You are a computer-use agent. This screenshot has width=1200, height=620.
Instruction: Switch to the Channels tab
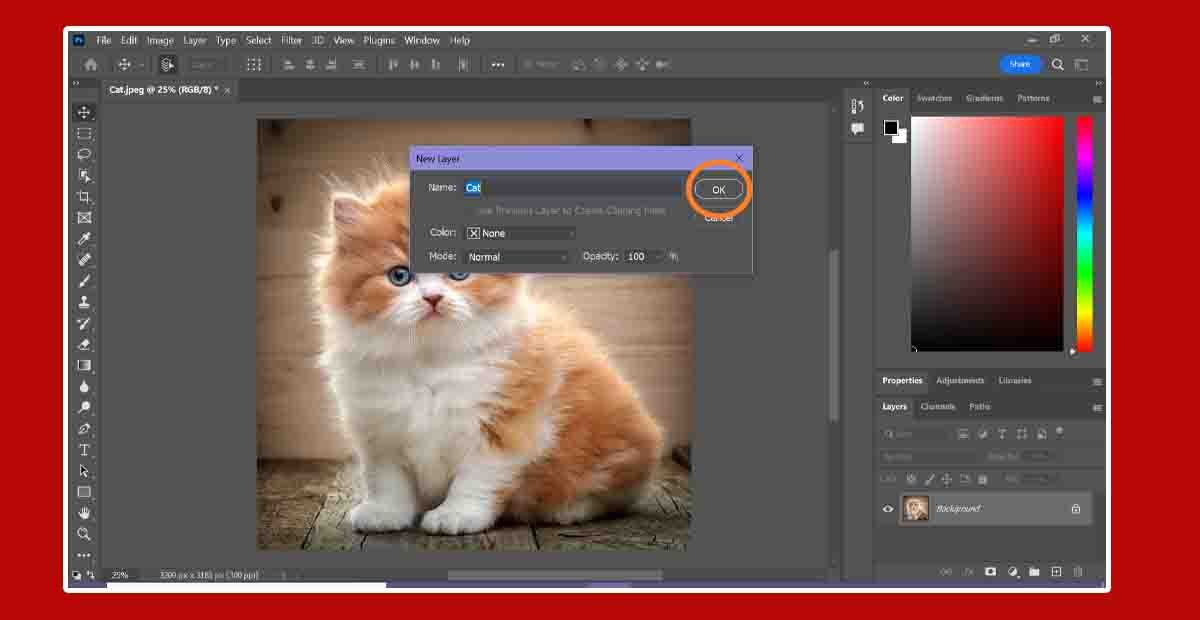(938, 407)
